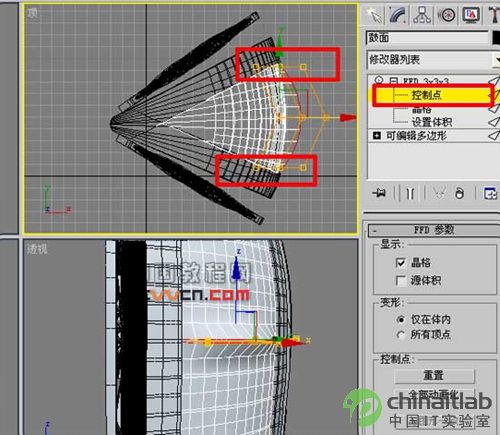Select 可编辑多边形 in the stack
The image size is (500, 435).
pyautogui.click(x=416, y=136)
